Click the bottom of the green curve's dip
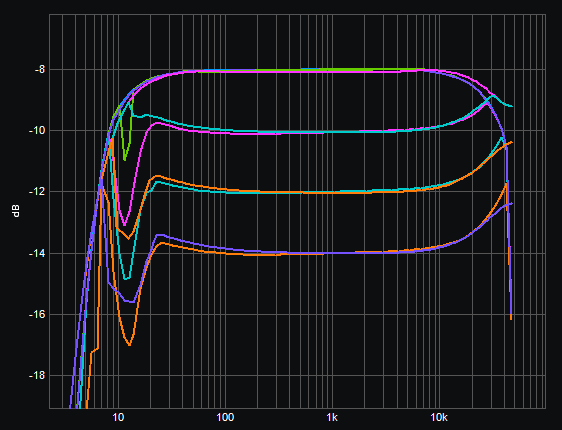The image size is (562, 430). pyautogui.click(x=124, y=159)
